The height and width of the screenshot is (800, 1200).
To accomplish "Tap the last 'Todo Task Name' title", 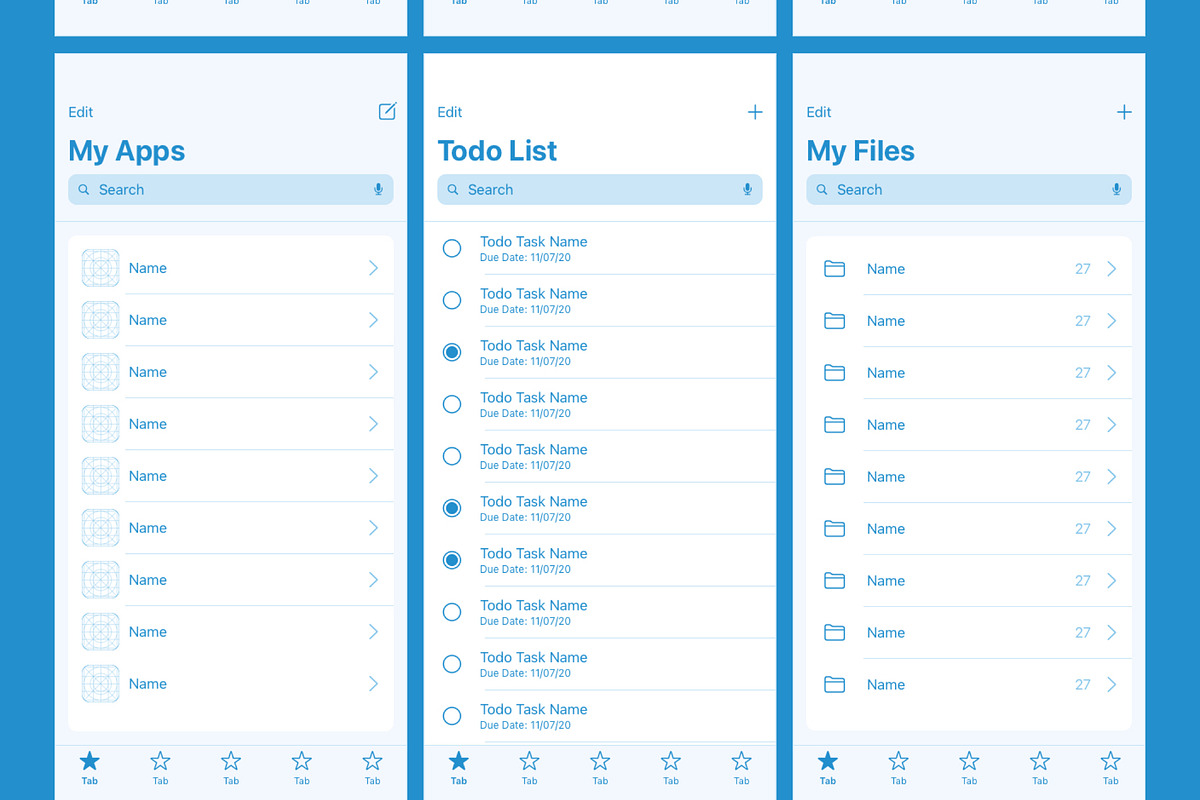I will click(534, 709).
